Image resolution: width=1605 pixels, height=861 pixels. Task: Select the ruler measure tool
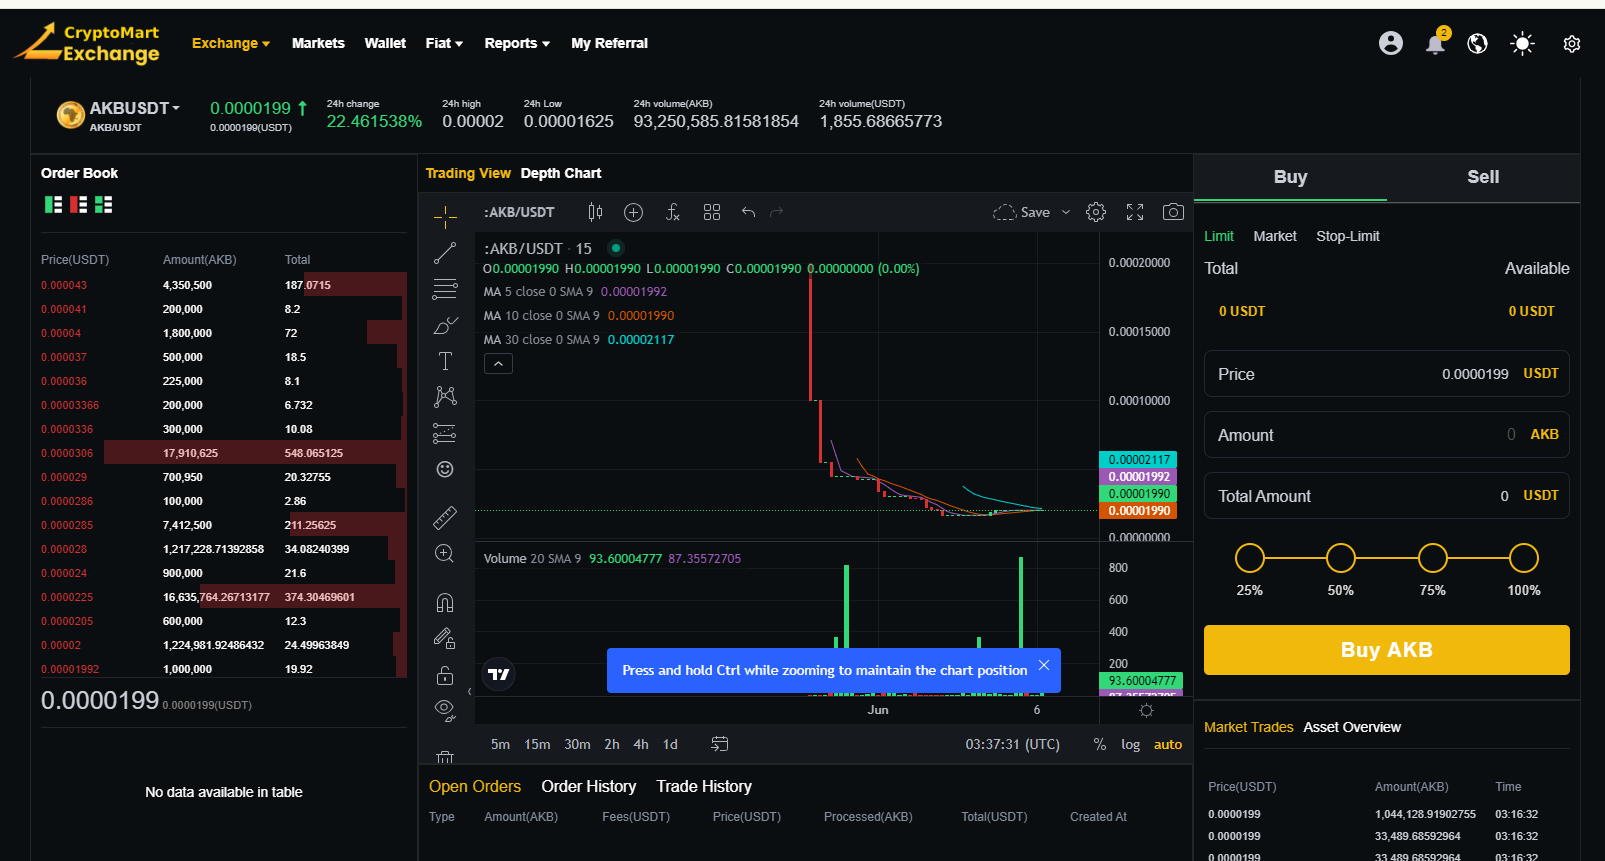(x=445, y=517)
